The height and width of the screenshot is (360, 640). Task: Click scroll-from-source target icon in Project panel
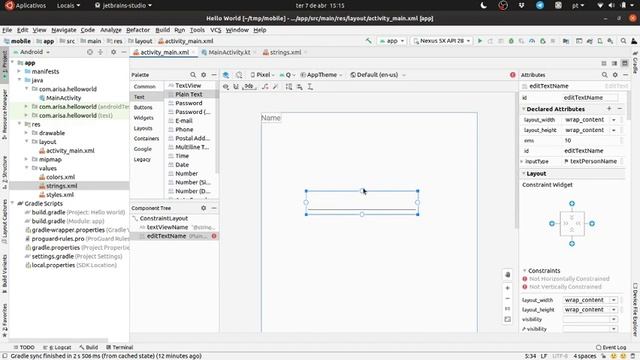point(90,52)
